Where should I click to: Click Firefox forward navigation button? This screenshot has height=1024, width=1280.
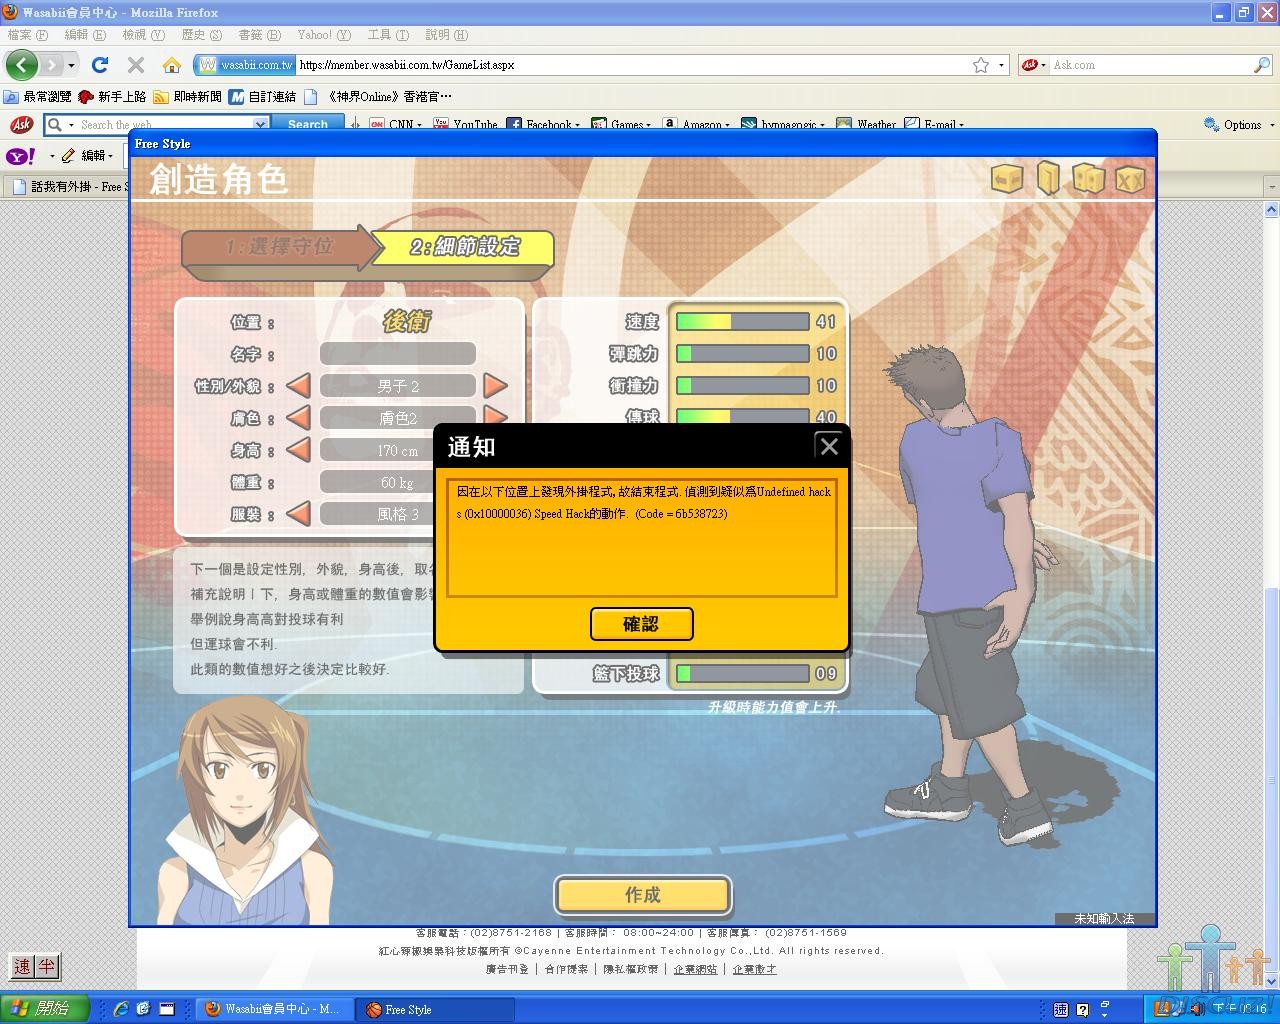click(52, 65)
